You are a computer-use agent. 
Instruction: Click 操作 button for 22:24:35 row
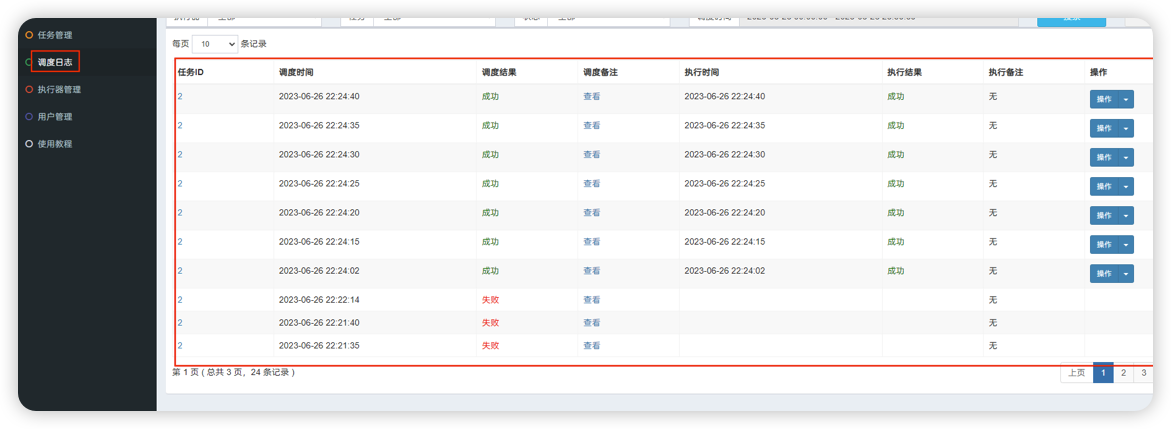click(1104, 129)
